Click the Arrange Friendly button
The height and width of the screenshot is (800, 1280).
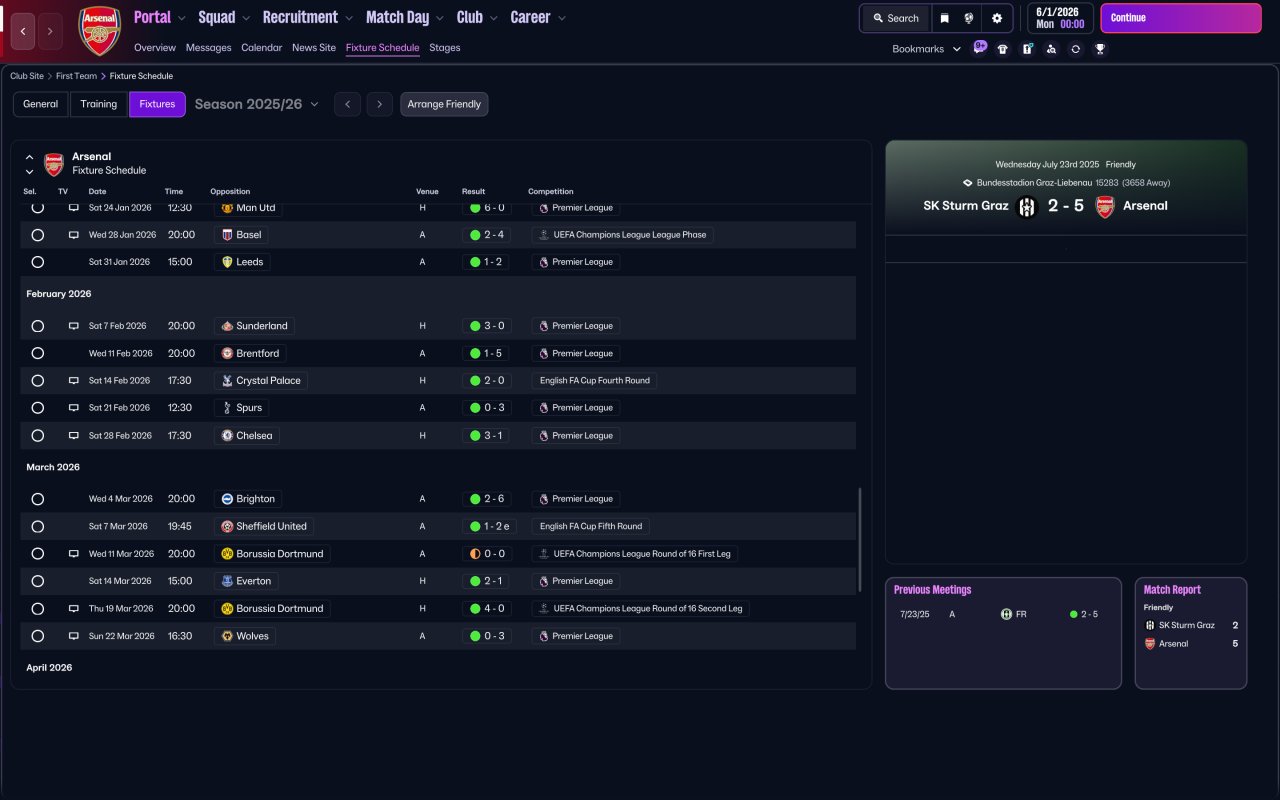coord(444,104)
